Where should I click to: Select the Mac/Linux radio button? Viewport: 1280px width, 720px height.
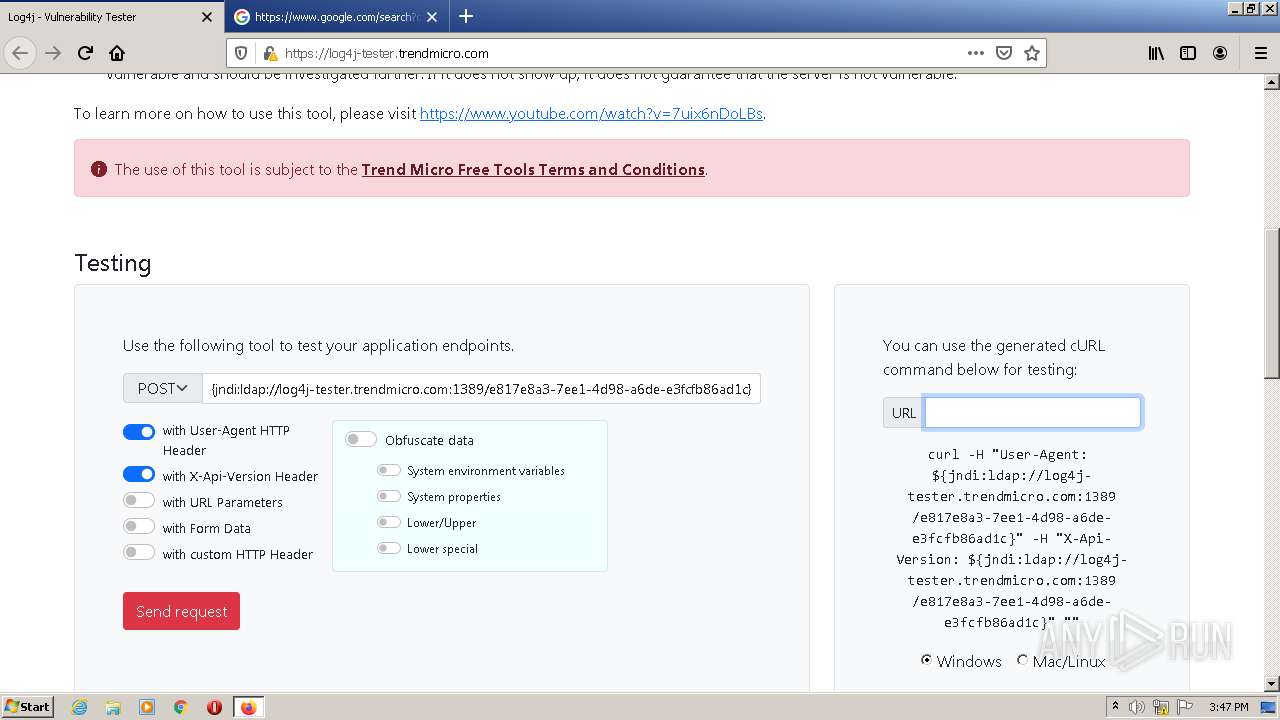pyautogui.click(x=1022, y=660)
